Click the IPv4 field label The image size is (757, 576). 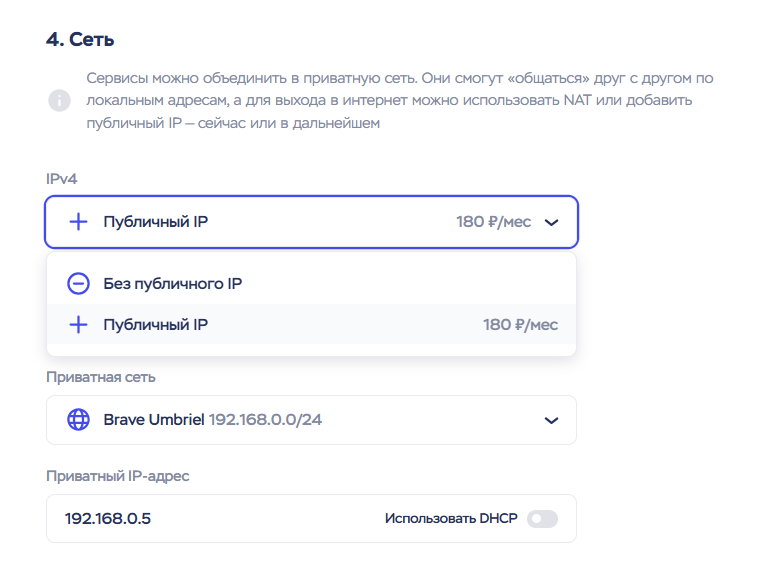point(61,178)
